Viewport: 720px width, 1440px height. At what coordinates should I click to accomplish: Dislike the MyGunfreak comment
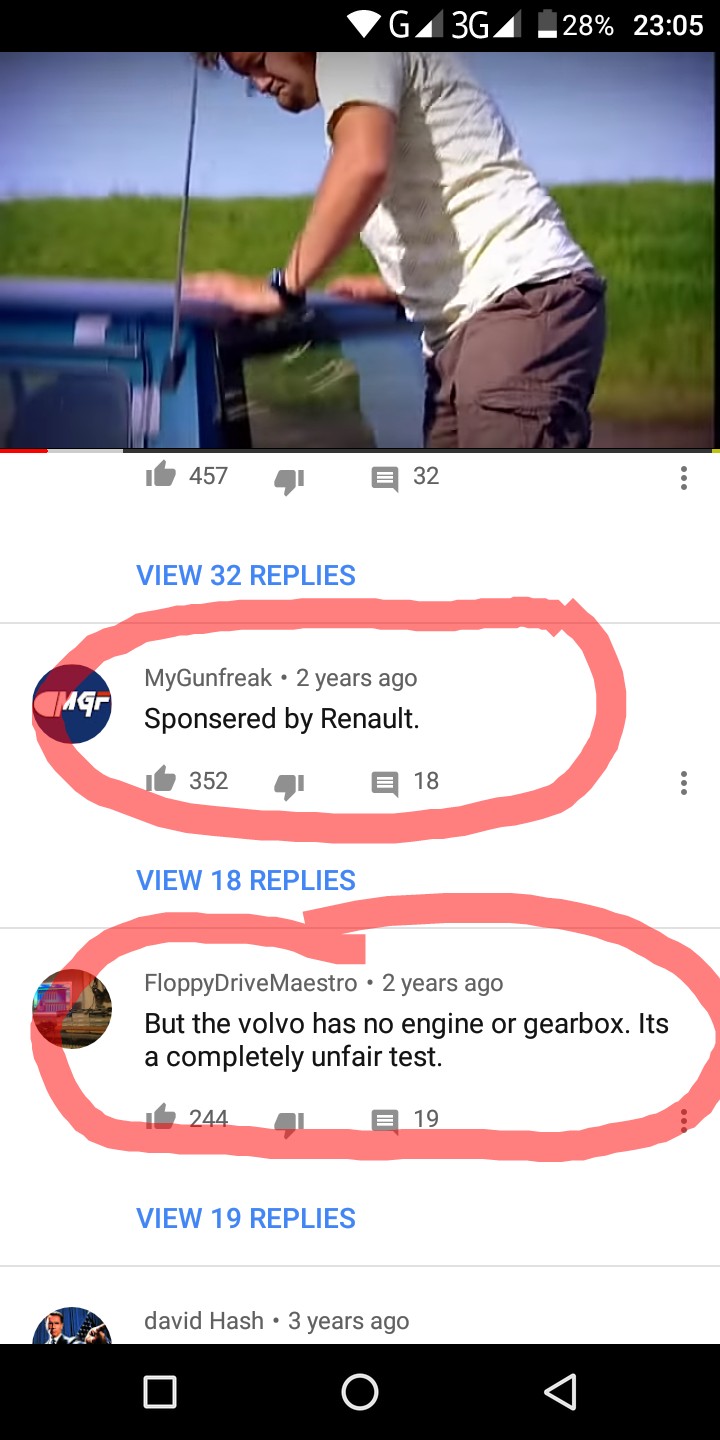point(289,785)
